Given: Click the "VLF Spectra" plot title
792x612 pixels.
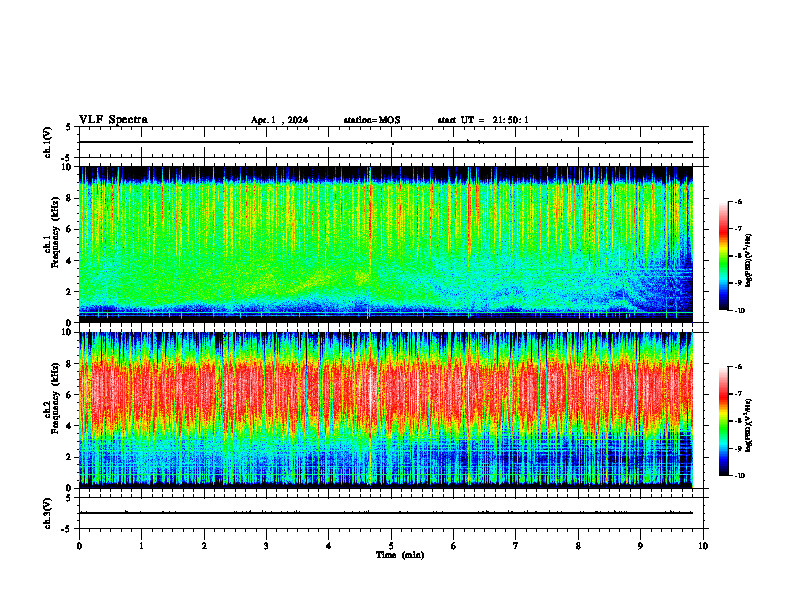Looking at the screenshot, I should coord(113,120).
